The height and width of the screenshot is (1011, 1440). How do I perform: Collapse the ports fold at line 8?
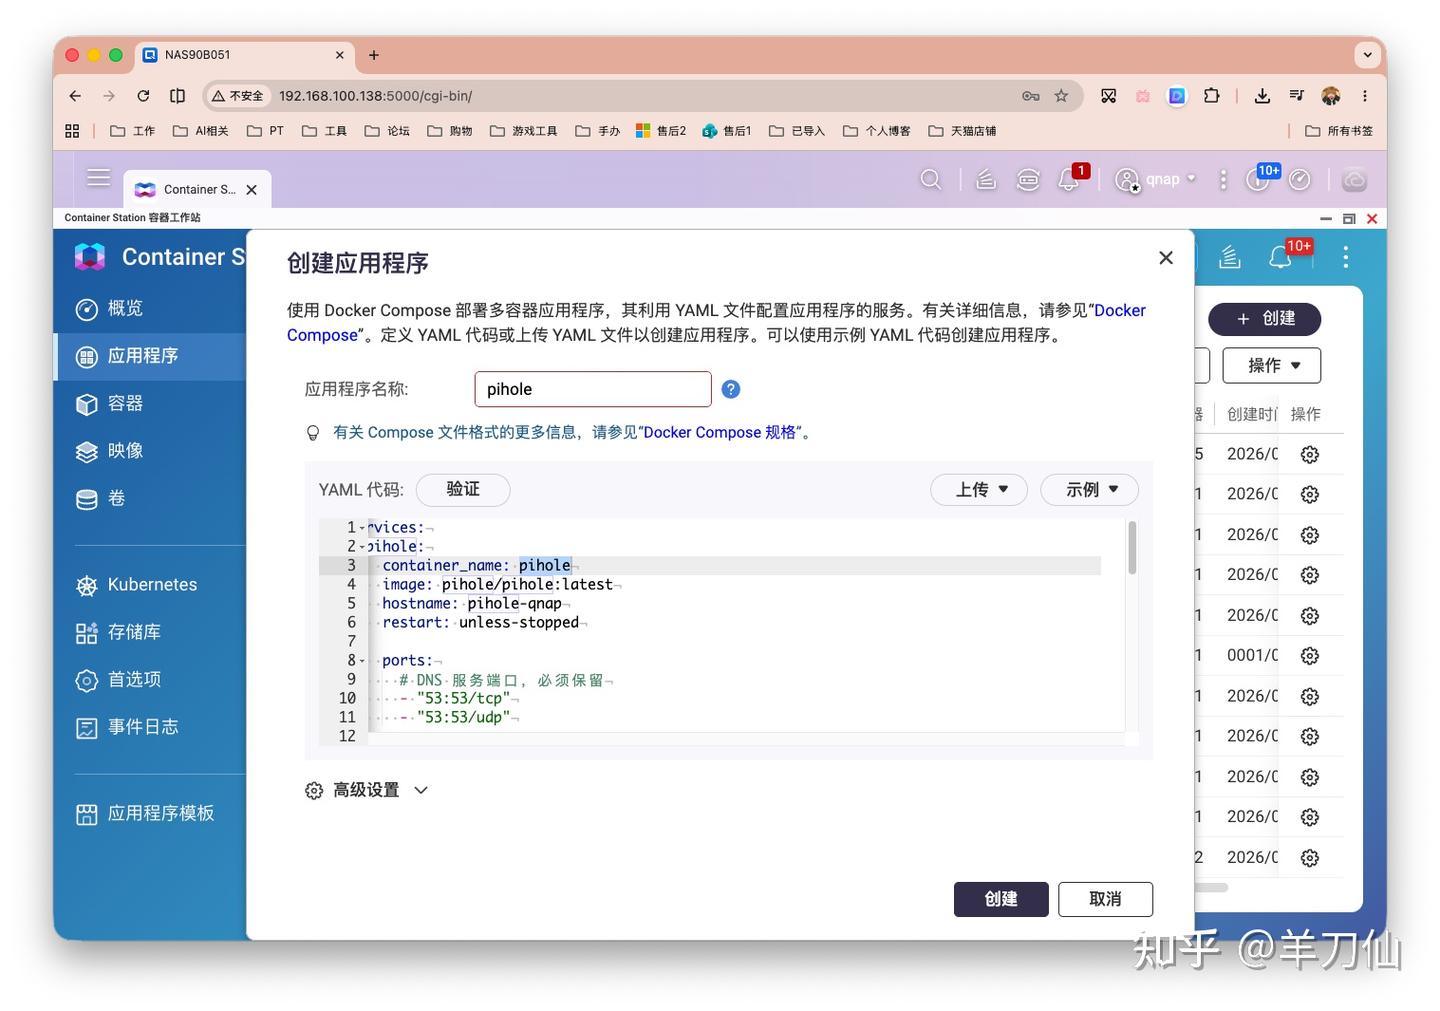[x=362, y=661]
